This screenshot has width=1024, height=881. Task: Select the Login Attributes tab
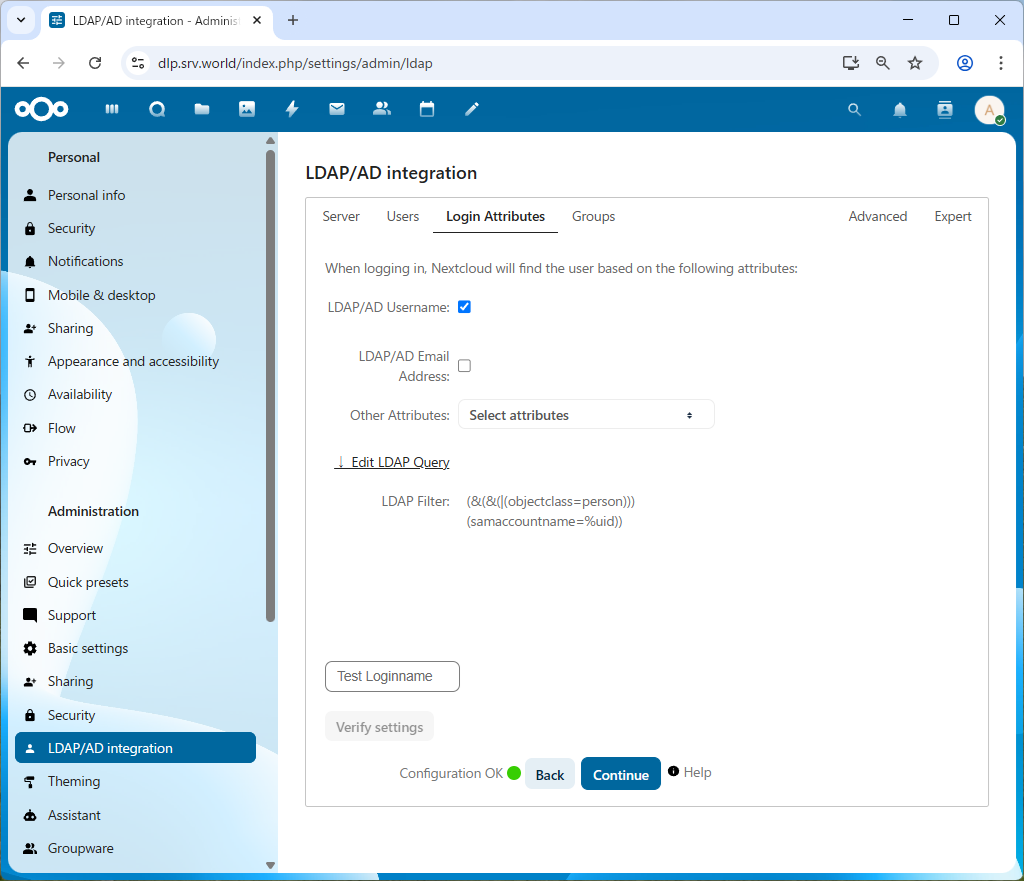[x=495, y=216]
